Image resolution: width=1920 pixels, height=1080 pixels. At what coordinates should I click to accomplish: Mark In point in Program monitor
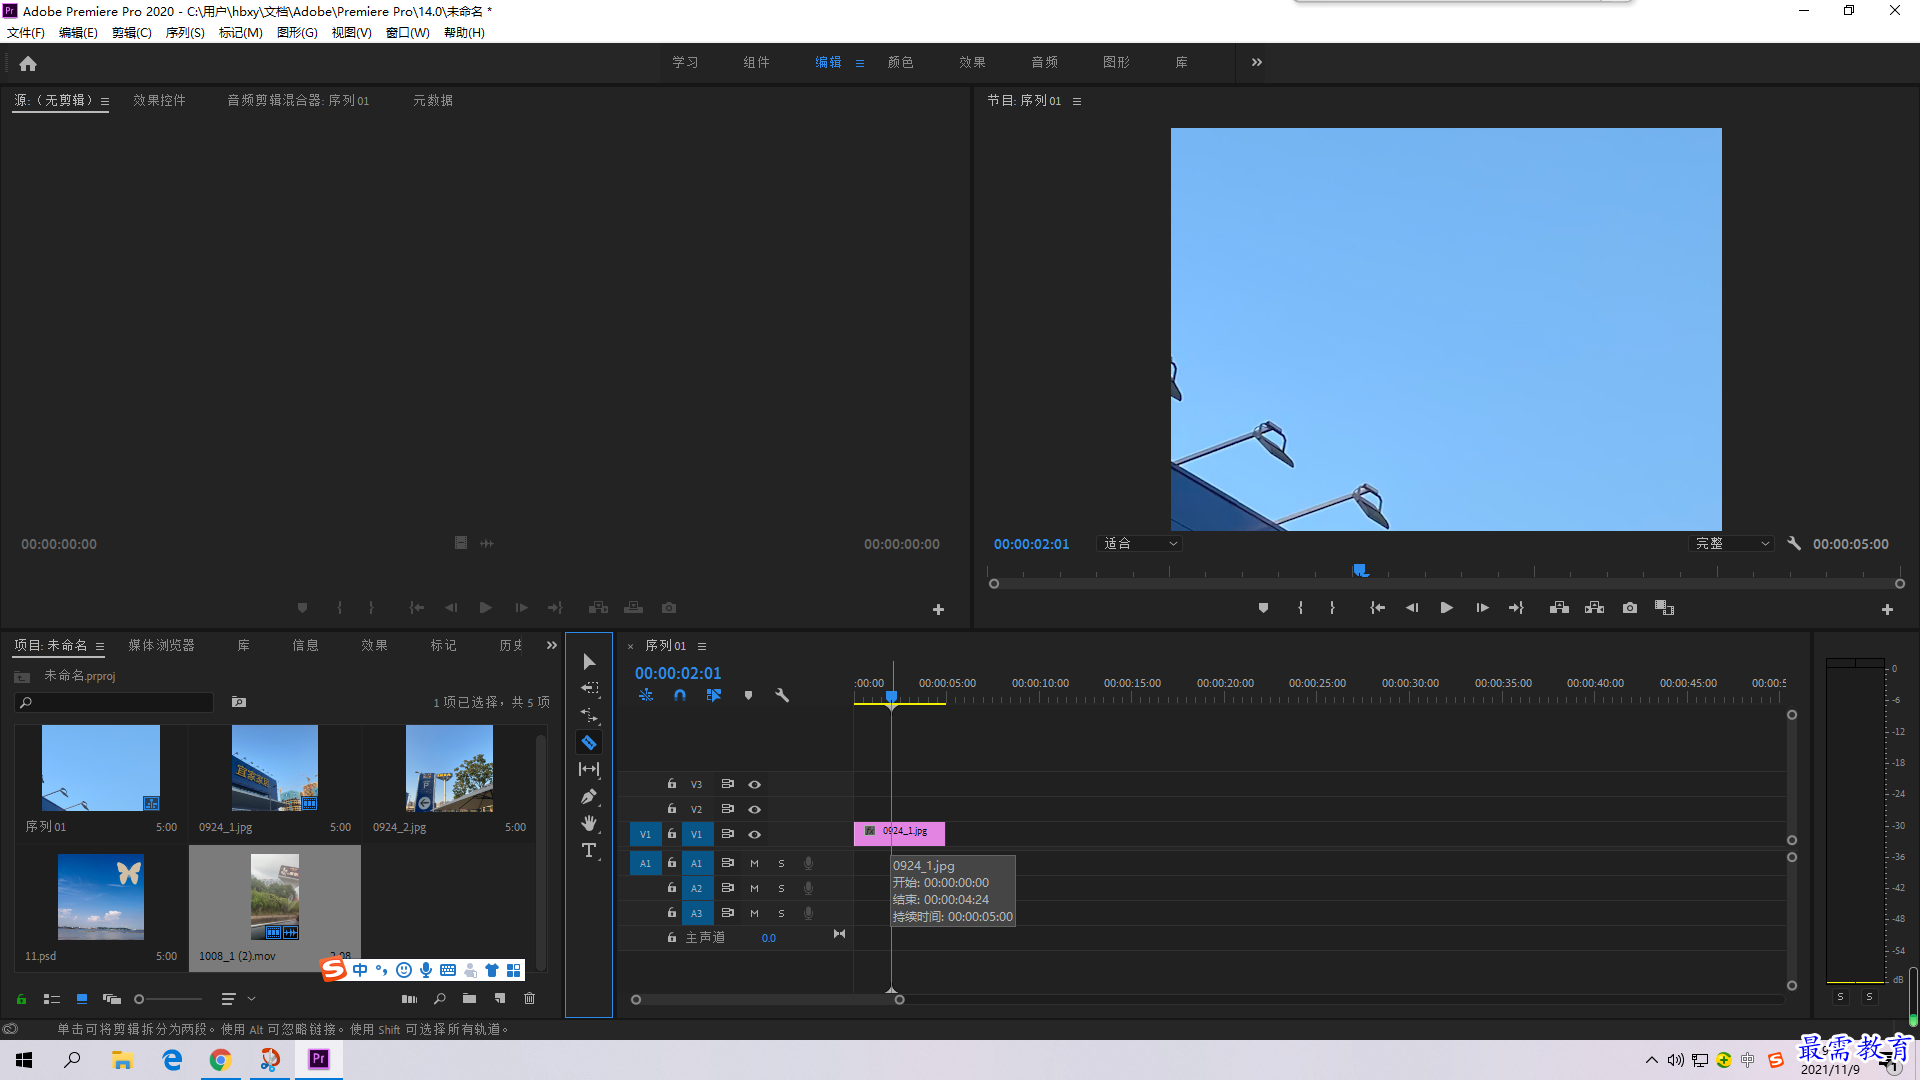point(1300,608)
